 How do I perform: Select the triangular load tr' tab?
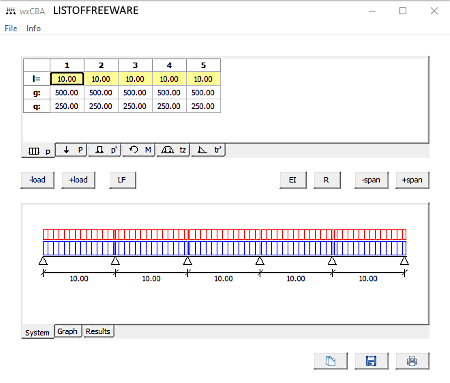click(208, 150)
